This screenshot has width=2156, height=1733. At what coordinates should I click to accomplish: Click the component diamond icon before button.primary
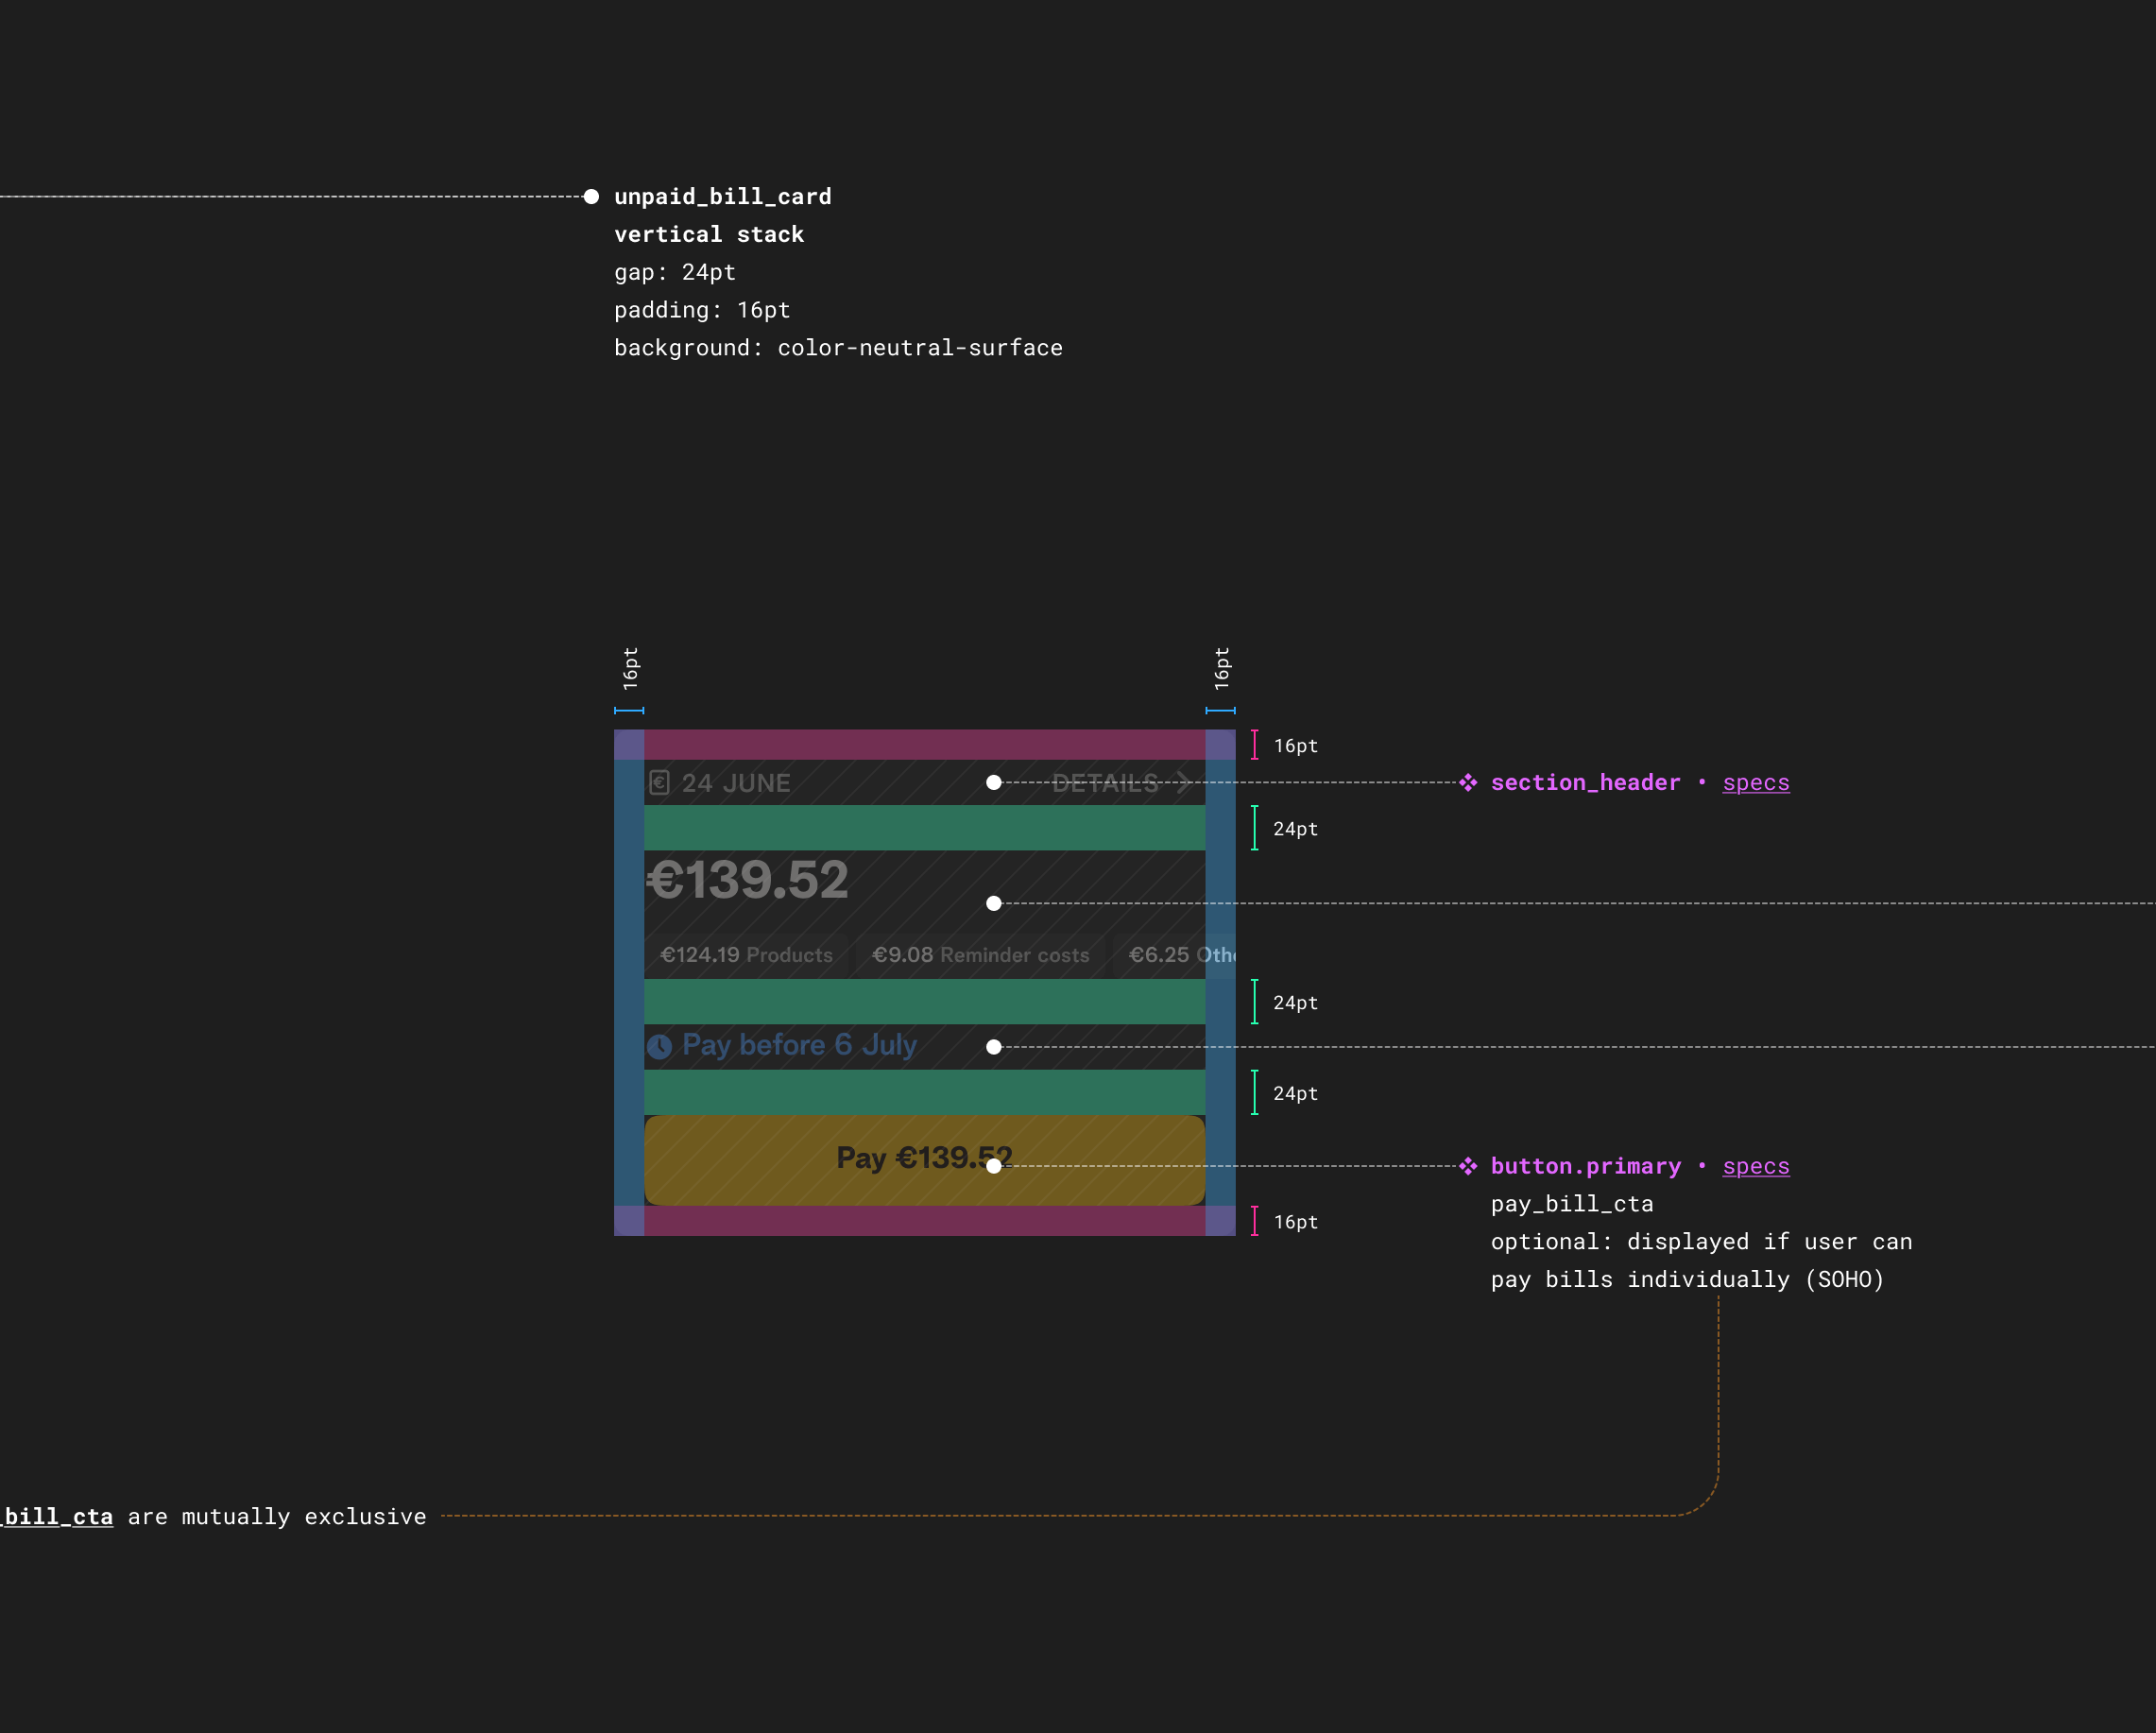(1468, 1166)
